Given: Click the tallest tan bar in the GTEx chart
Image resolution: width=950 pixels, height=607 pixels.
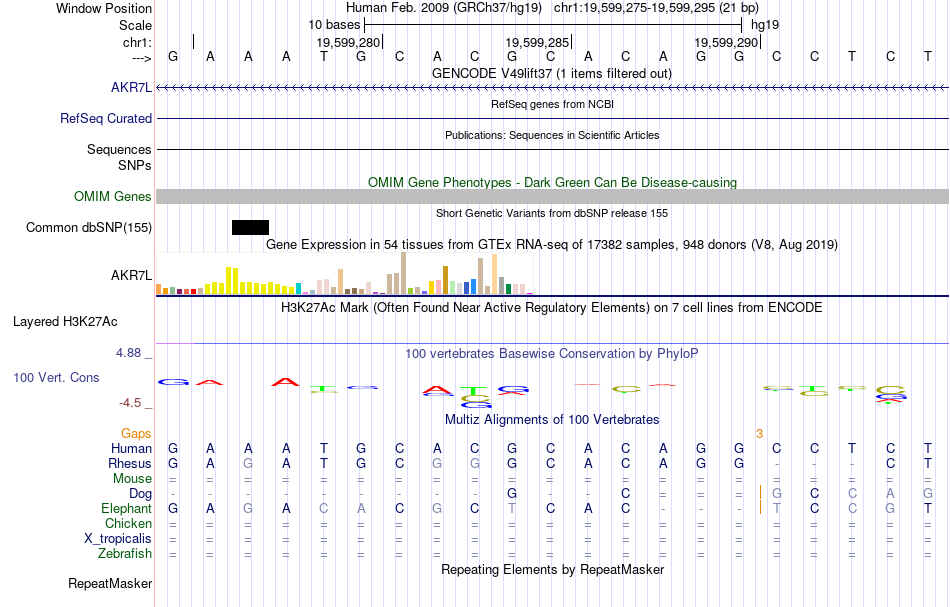Looking at the screenshot, I should pos(404,273).
